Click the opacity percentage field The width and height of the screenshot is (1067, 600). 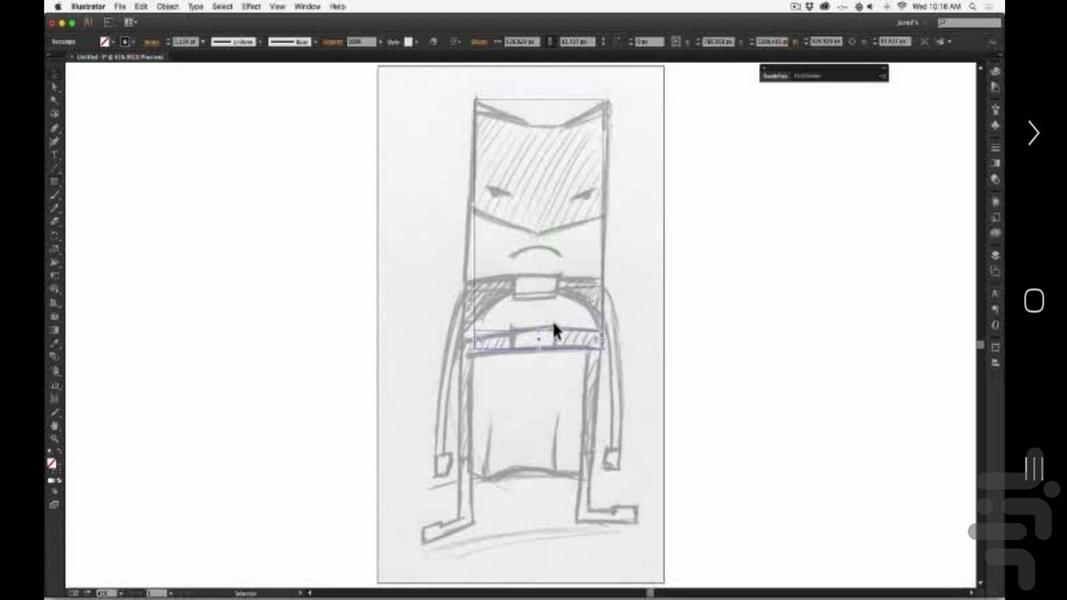pyautogui.click(x=361, y=41)
